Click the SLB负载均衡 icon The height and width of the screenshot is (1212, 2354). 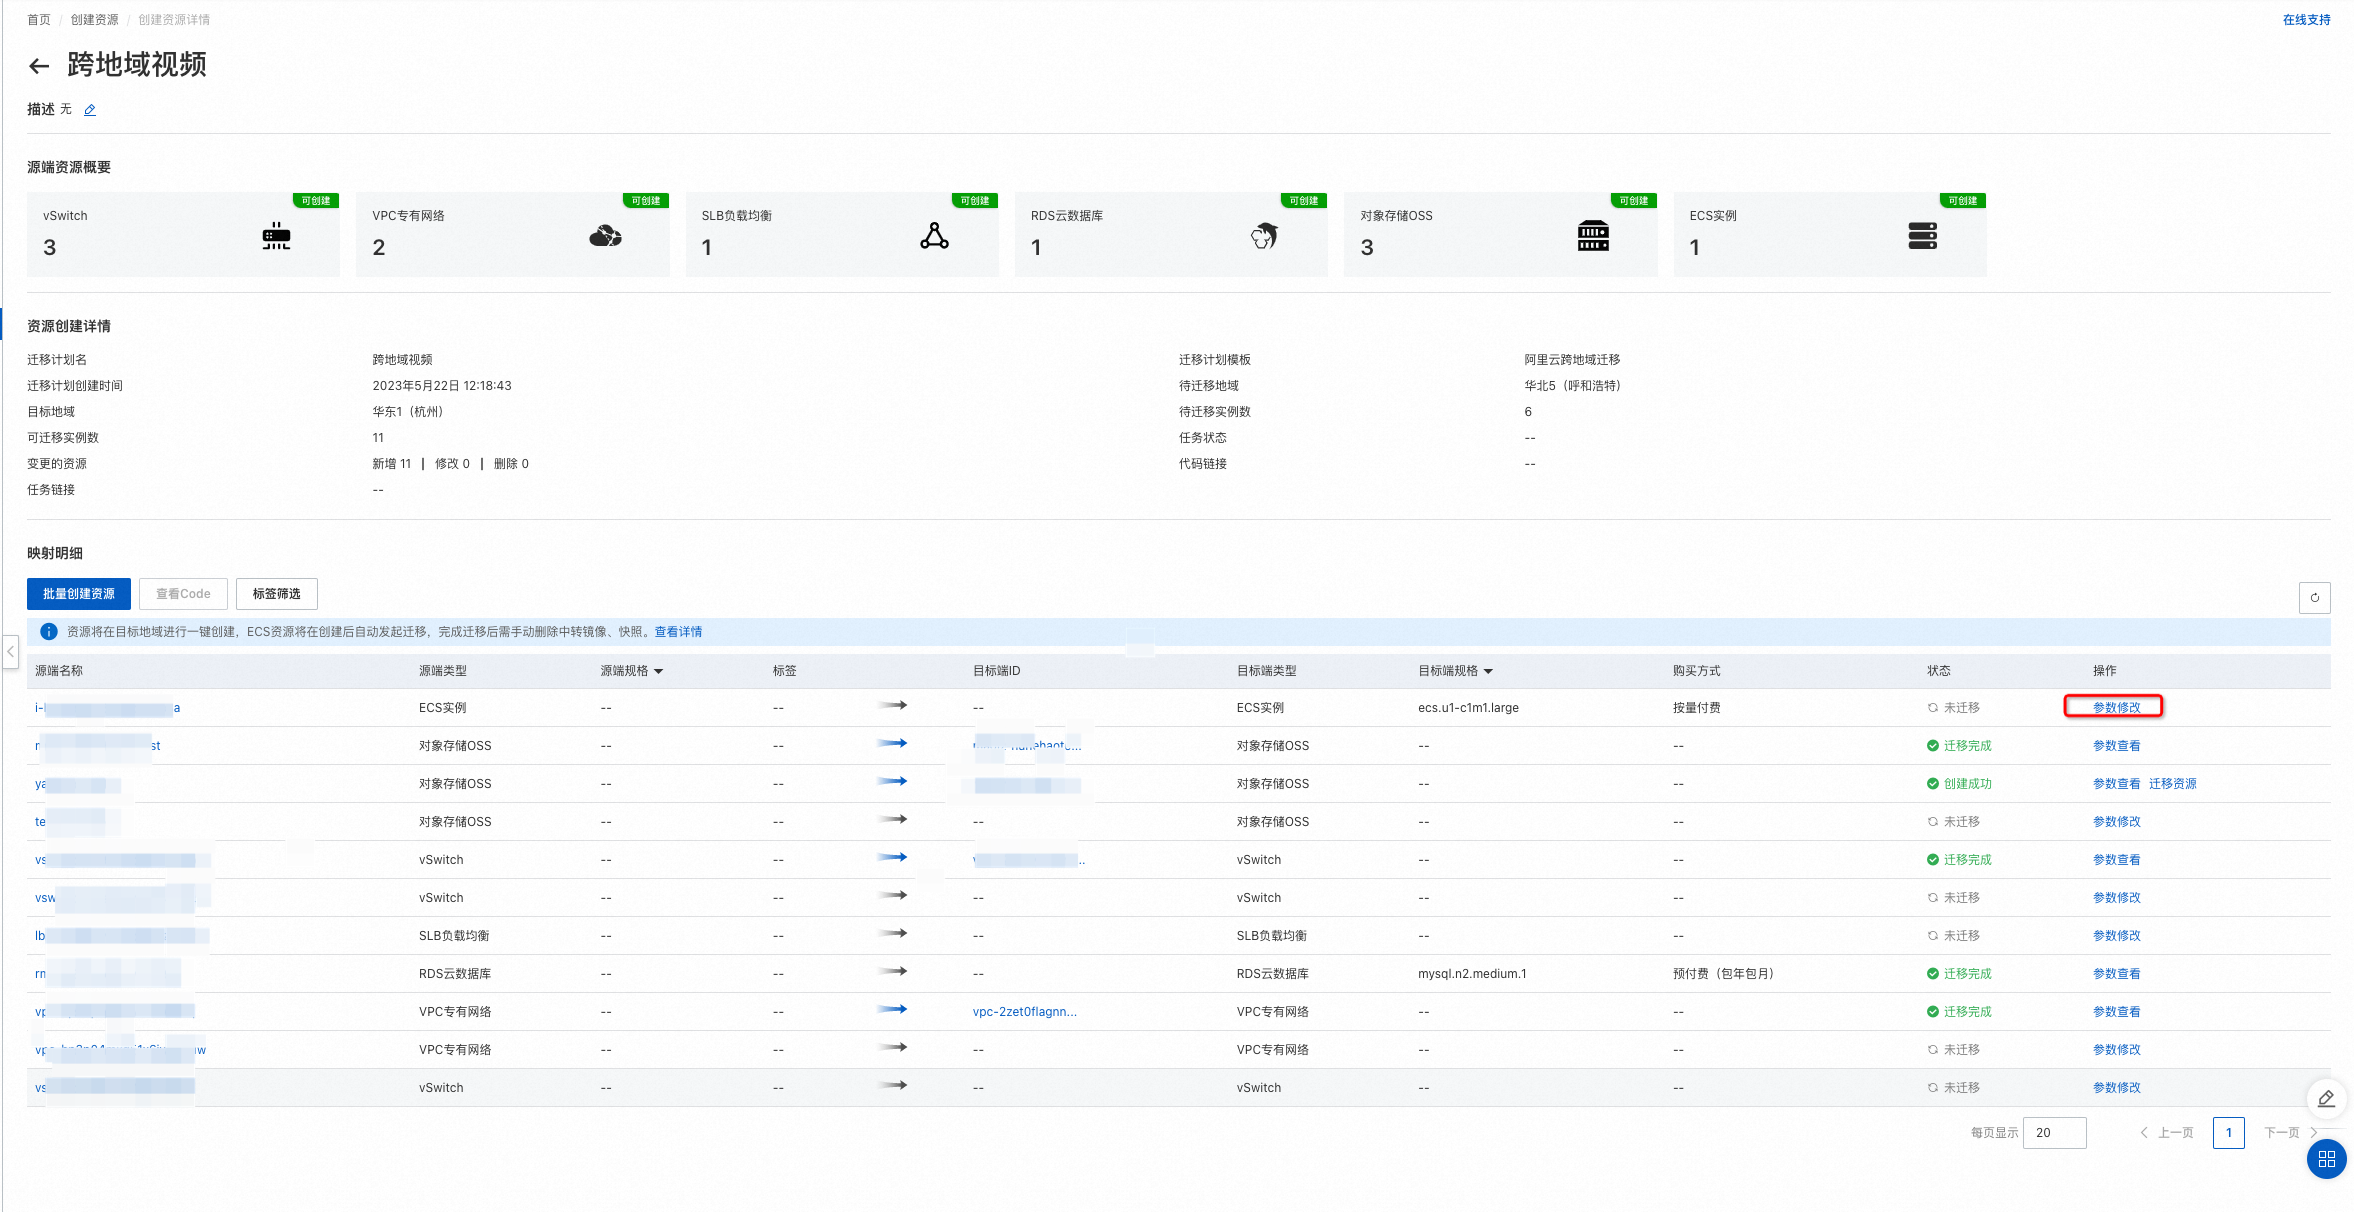click(x=934, y=236)
